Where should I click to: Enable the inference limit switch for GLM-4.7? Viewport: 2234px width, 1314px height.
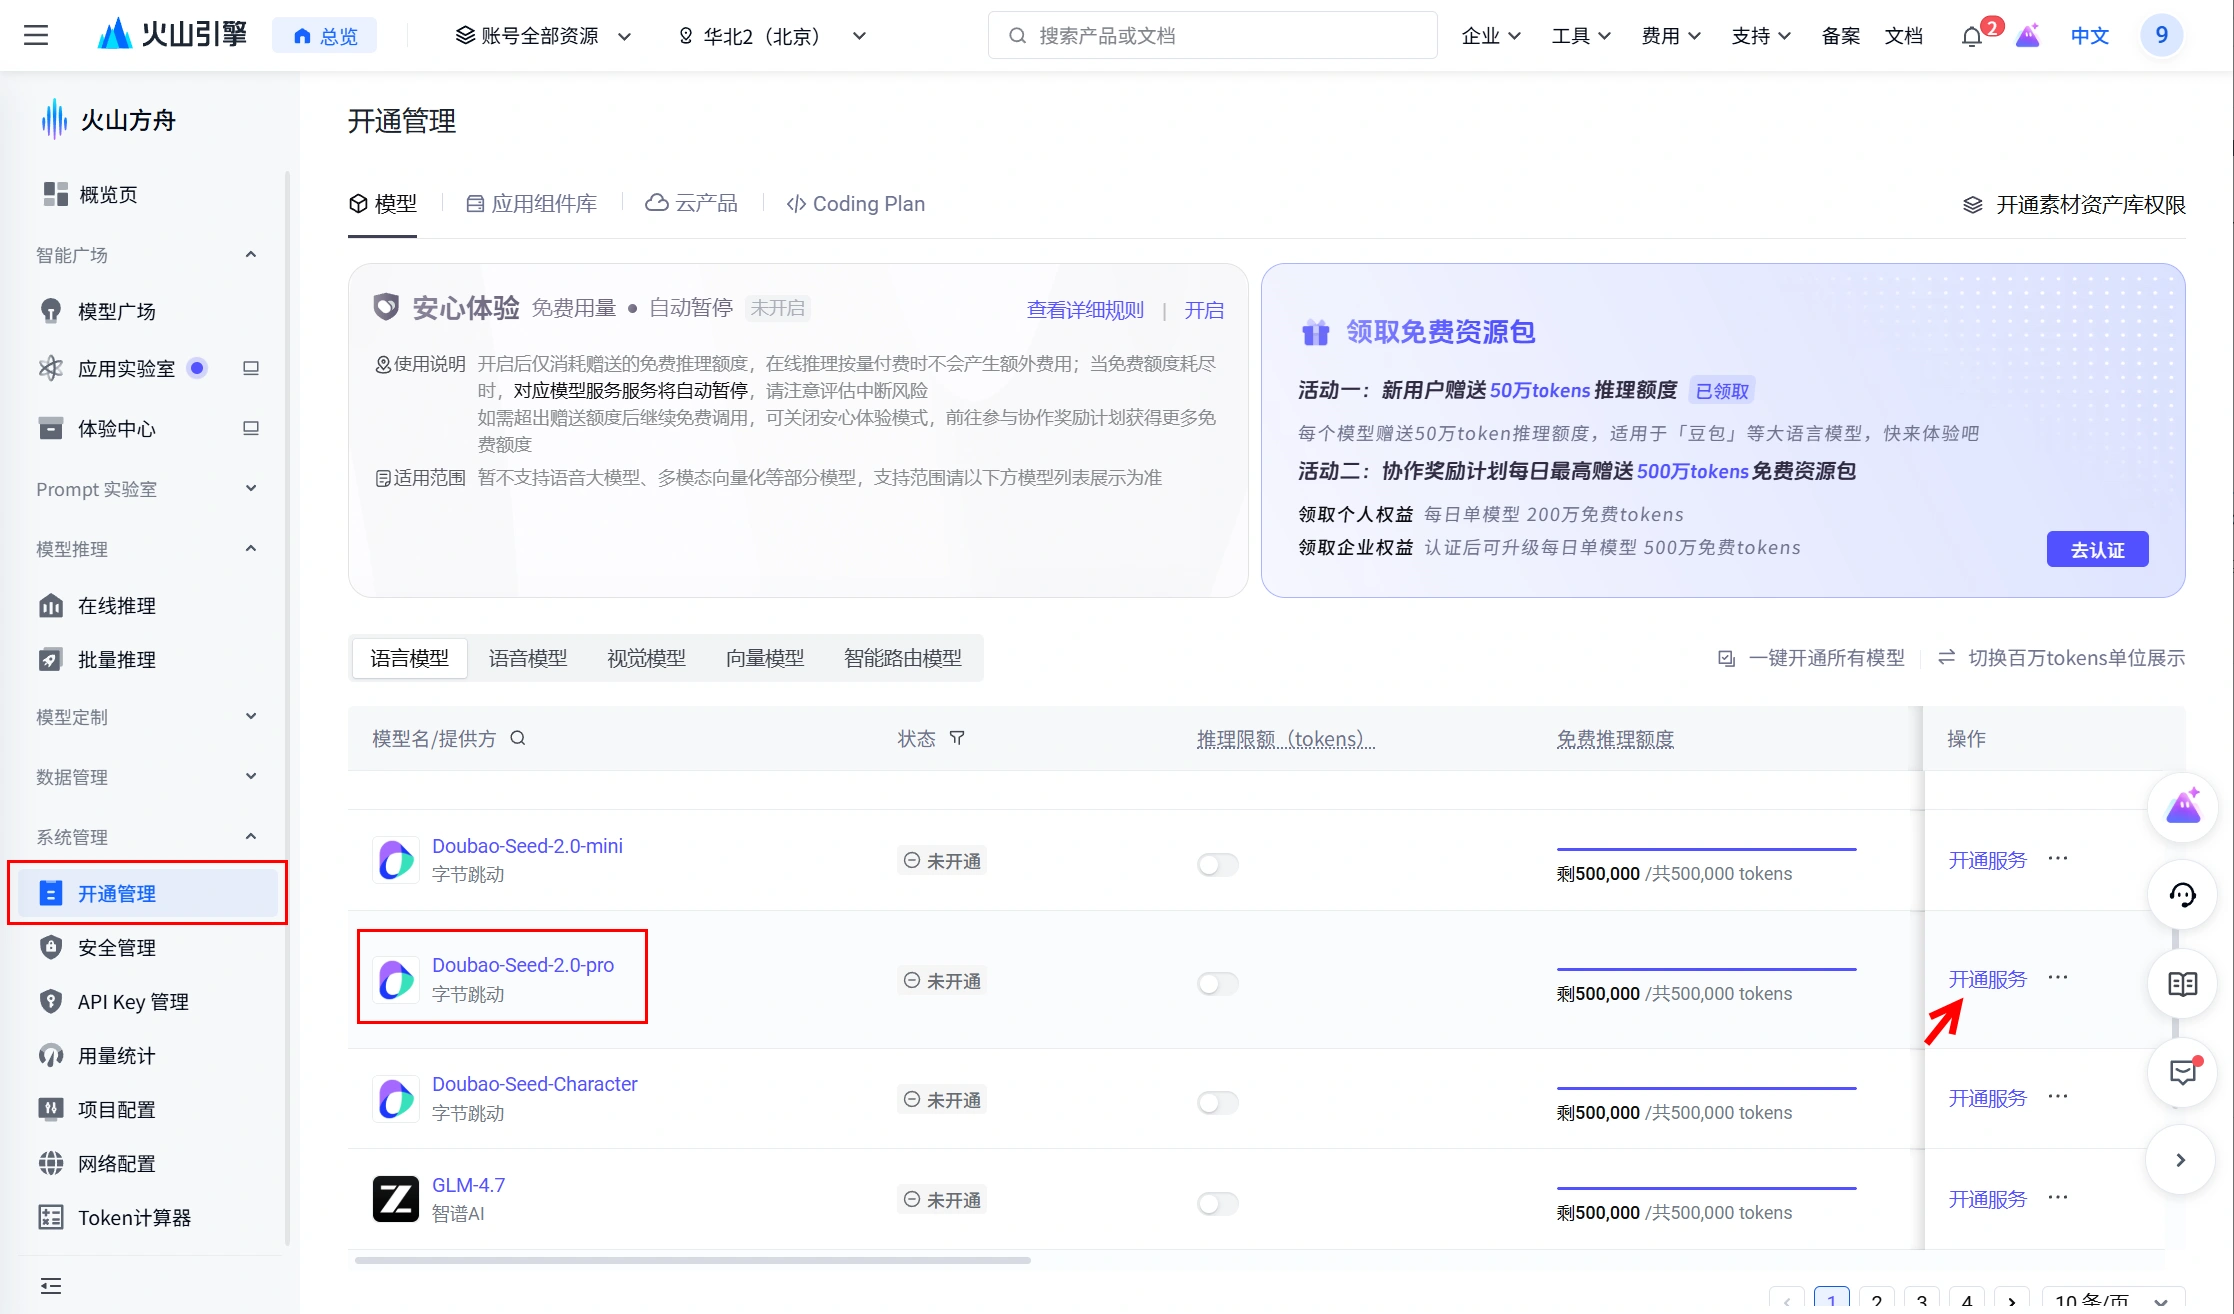pos(1217,1203)
